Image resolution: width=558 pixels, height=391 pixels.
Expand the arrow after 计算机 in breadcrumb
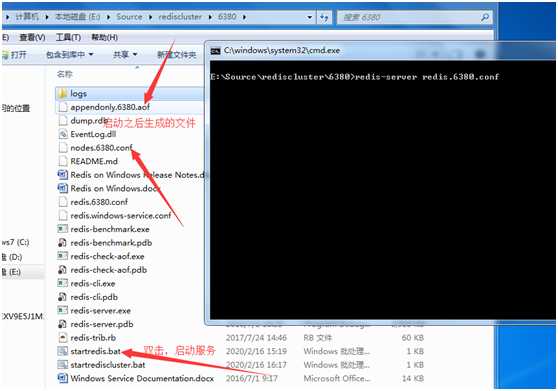pyautogui.click(x=47, y=17)
